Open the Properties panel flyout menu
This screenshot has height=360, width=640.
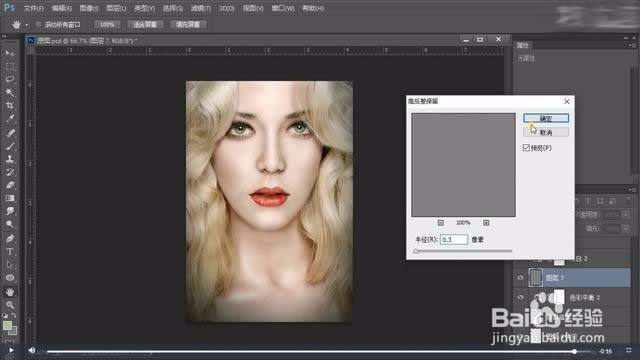633,45
